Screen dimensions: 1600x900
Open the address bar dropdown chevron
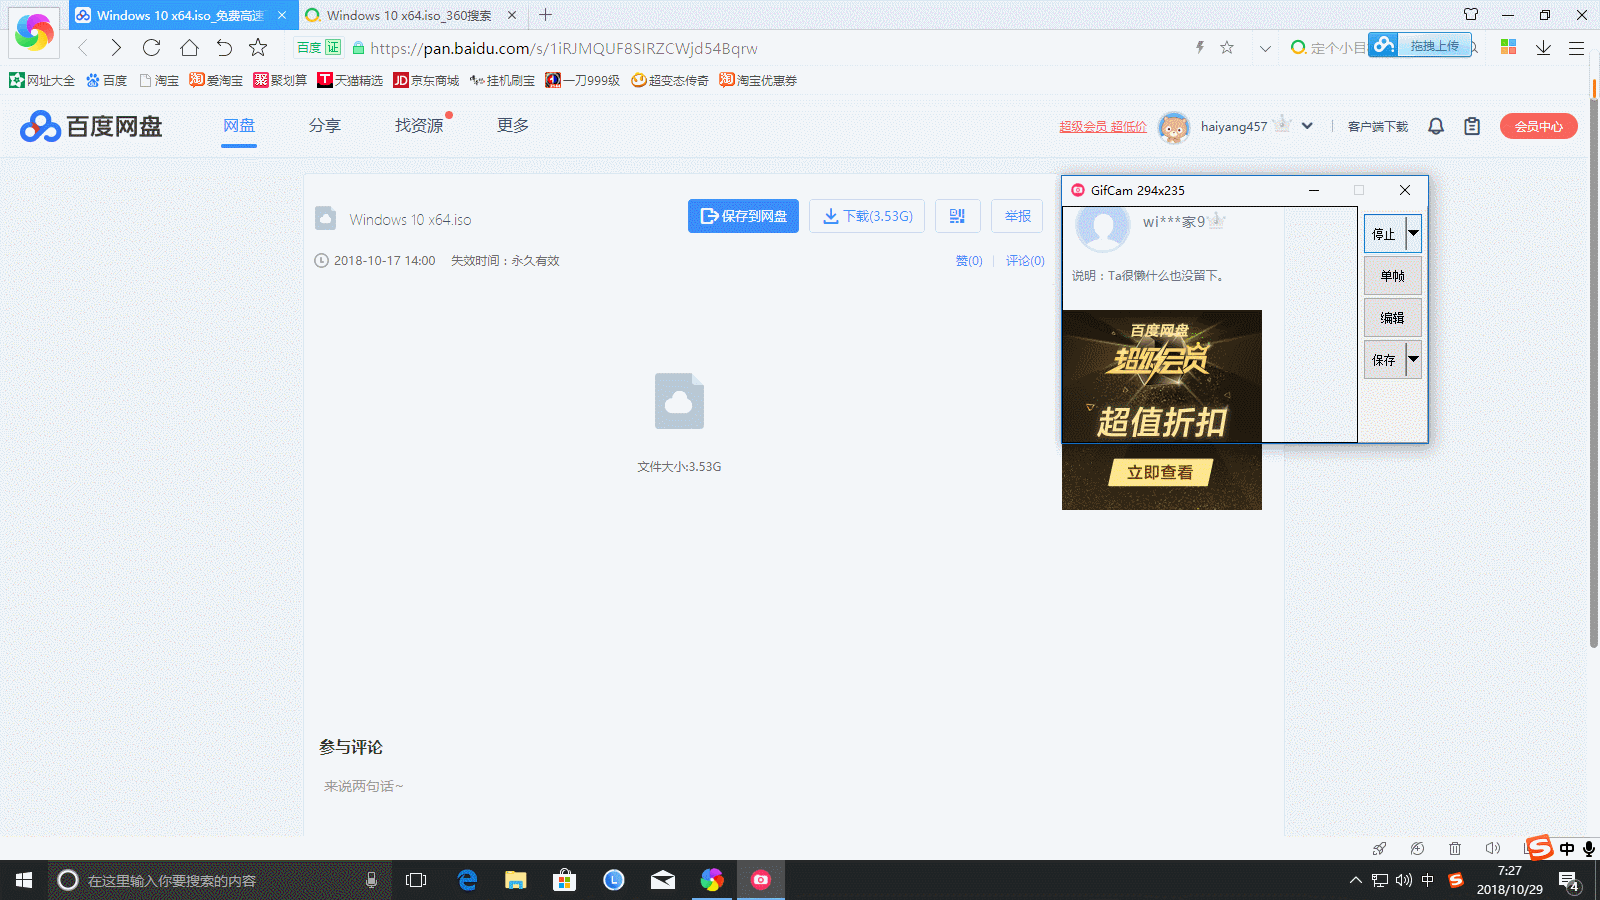click(x=1264, y=47)
